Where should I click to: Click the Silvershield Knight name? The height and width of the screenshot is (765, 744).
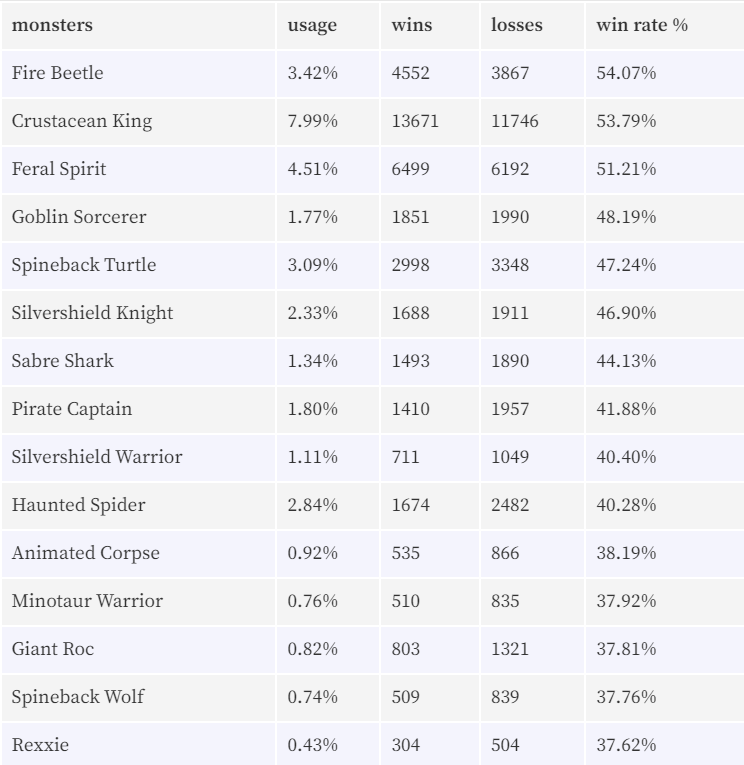[92, 313]
